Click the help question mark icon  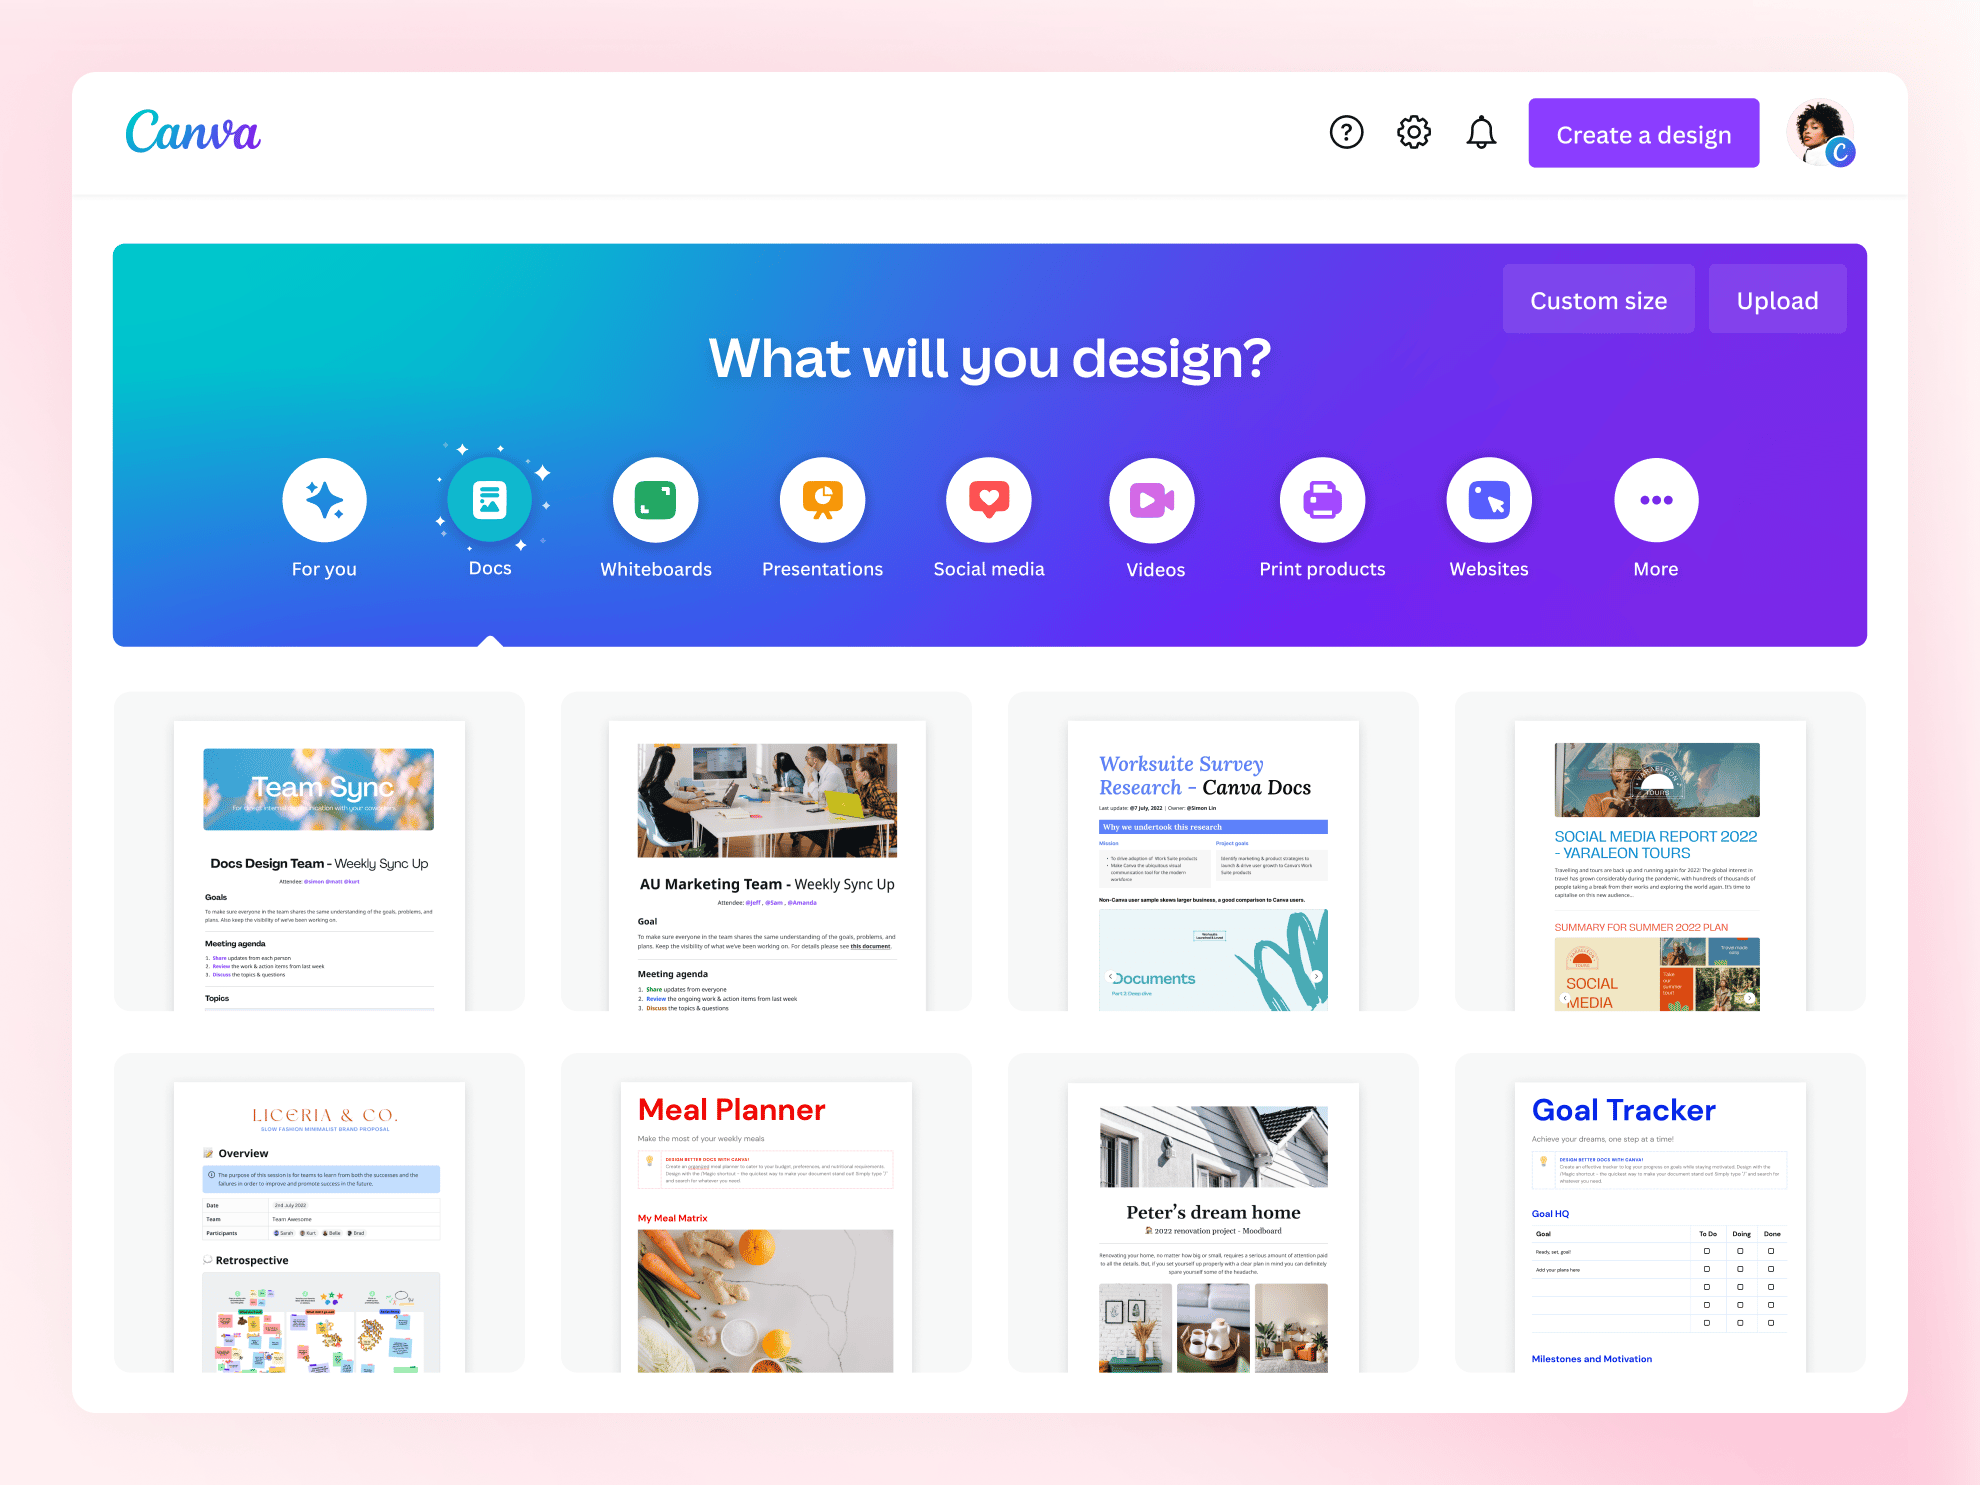tap(1345, 136)
